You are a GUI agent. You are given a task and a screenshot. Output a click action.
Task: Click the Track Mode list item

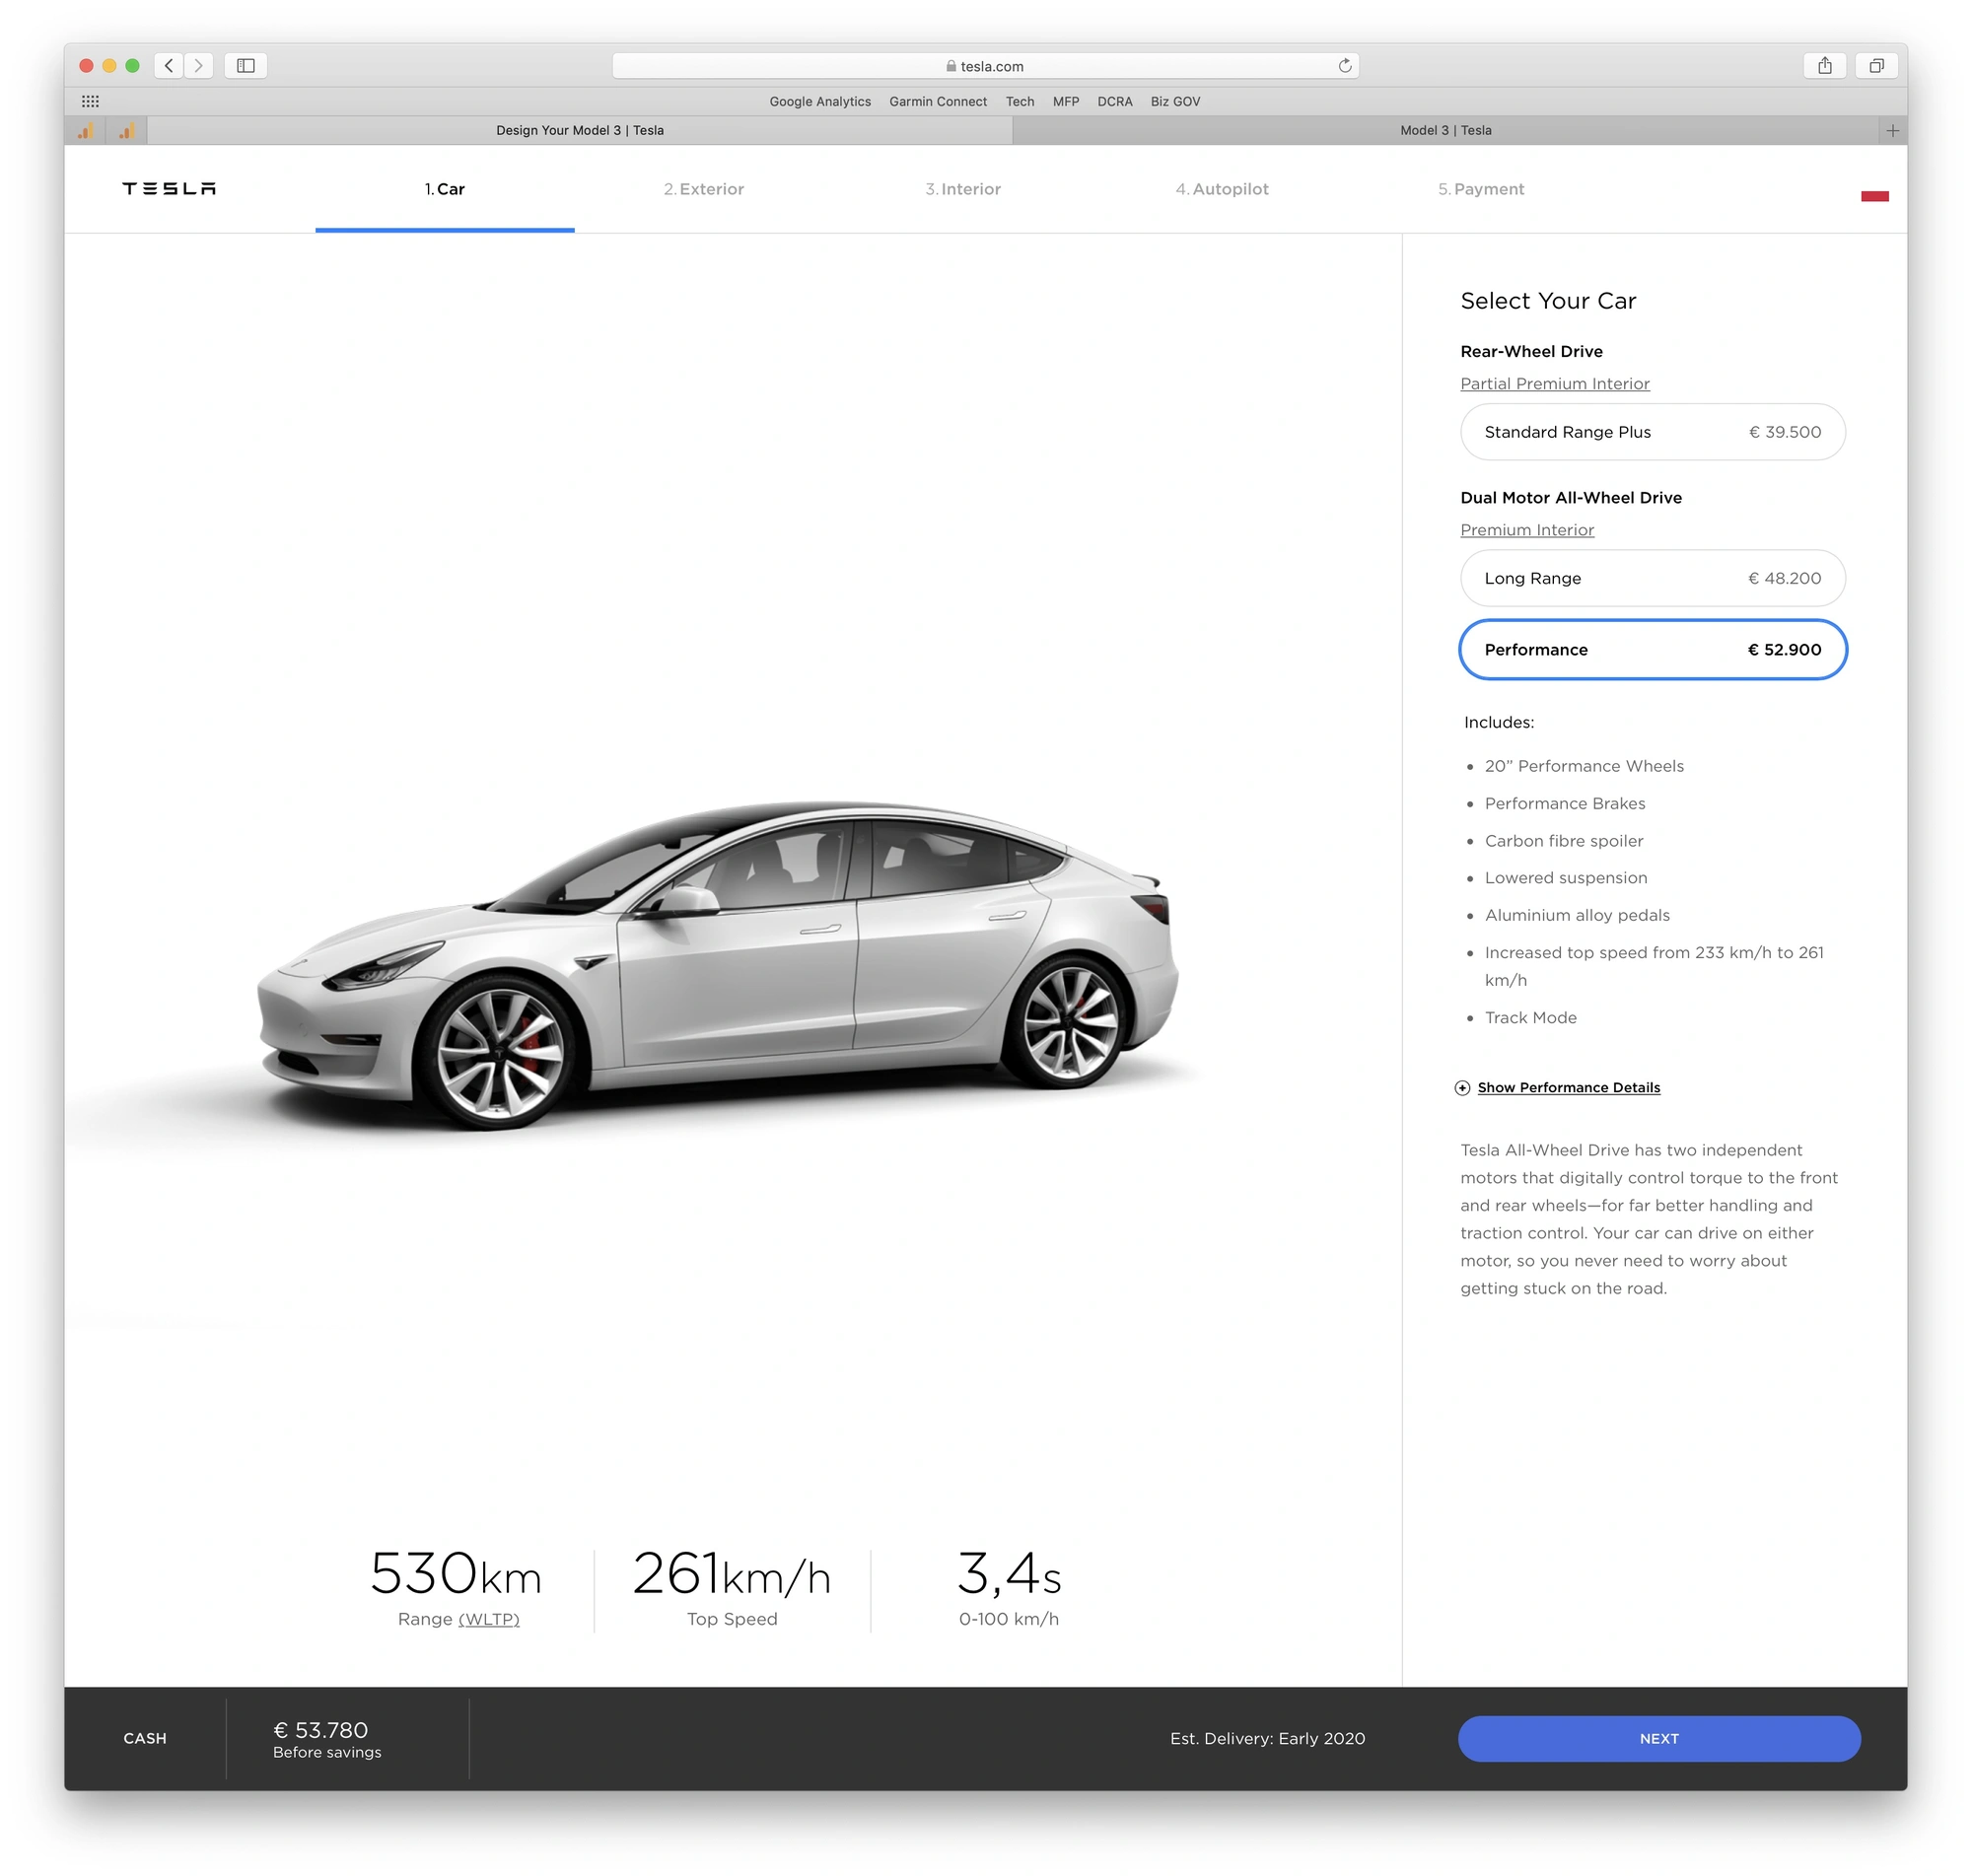1530,1018
